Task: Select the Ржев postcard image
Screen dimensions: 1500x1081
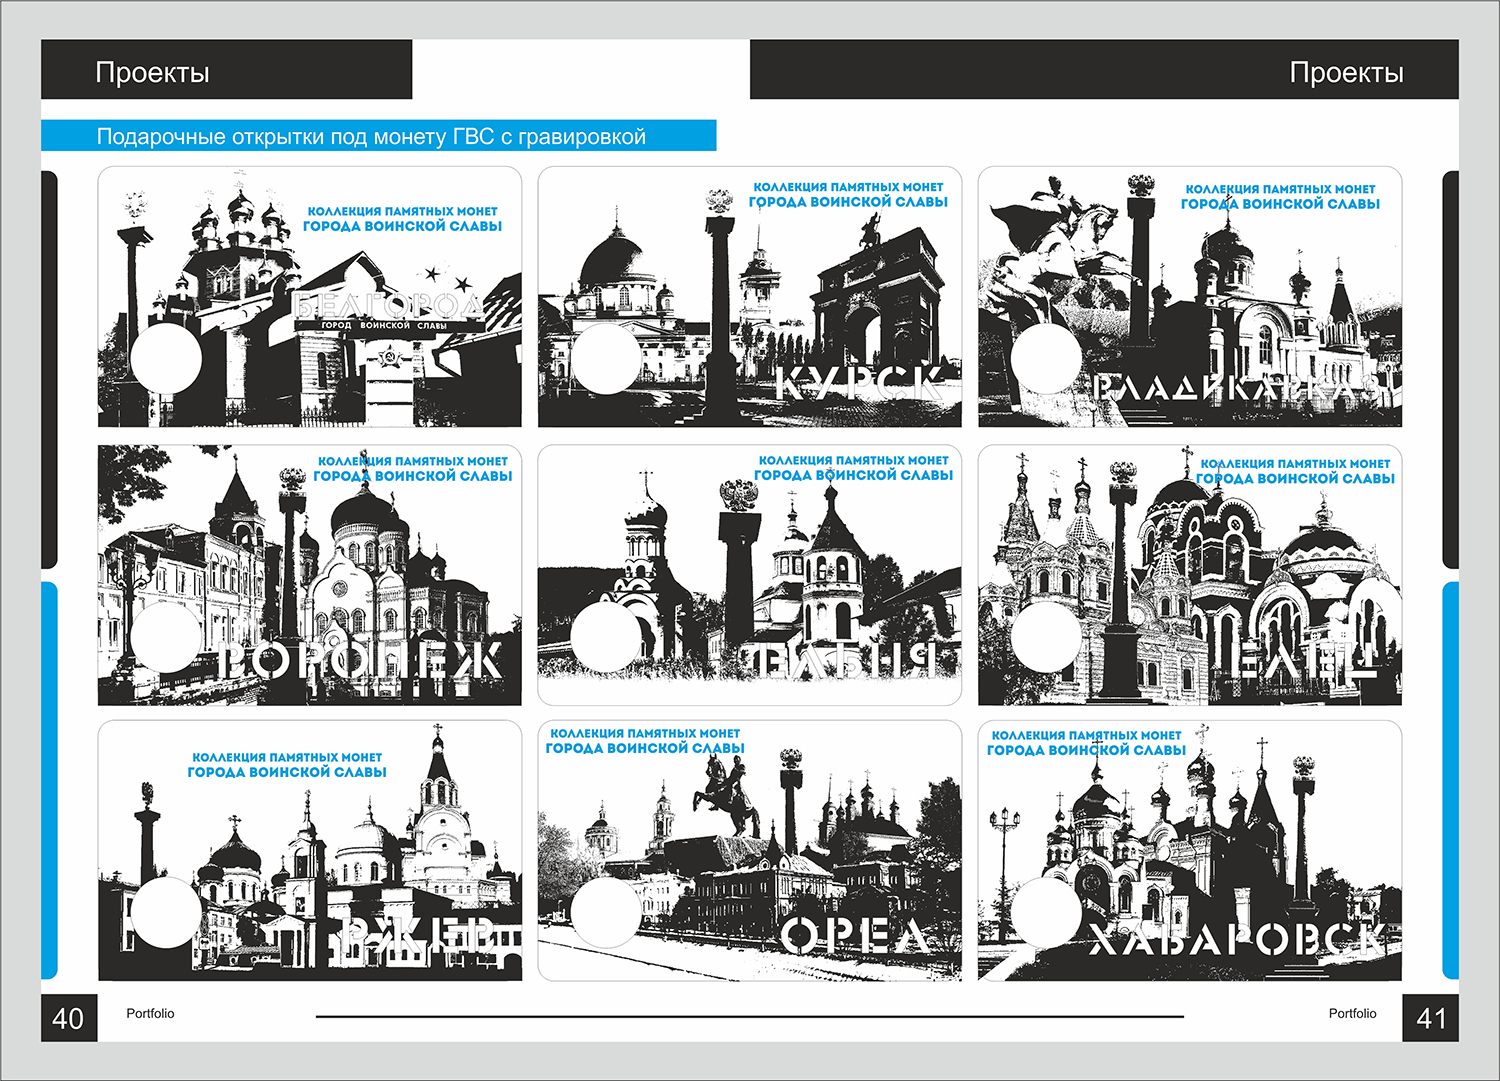Action: [x=310, y=851]
